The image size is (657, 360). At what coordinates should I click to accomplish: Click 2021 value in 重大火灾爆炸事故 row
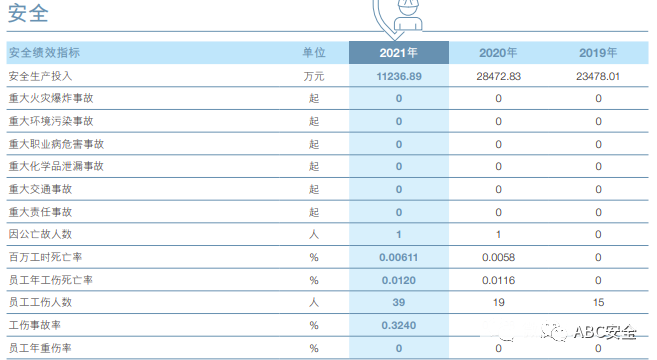[398, 98]
